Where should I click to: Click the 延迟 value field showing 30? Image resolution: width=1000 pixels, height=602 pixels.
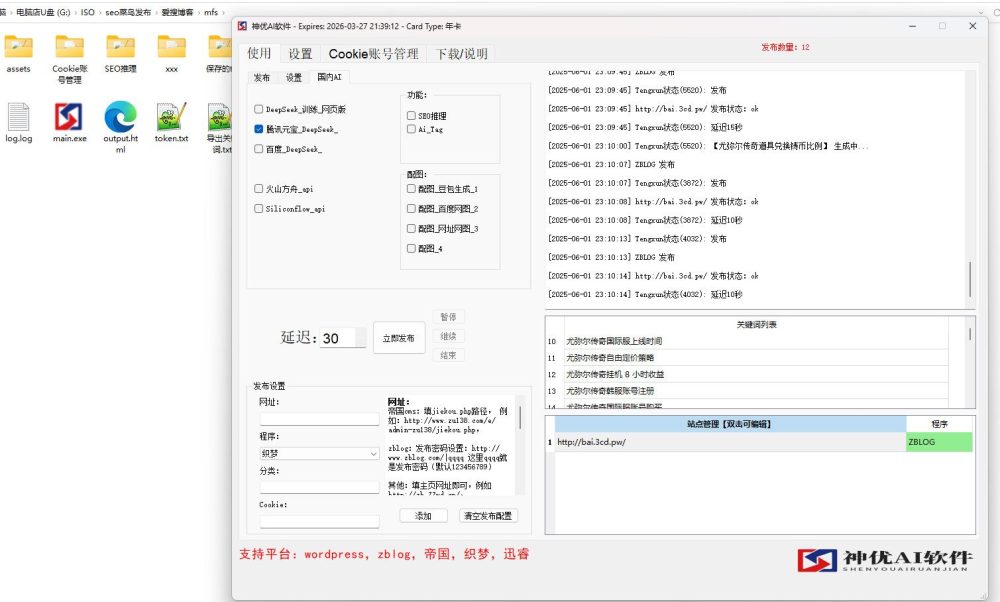tap(337, 338)
